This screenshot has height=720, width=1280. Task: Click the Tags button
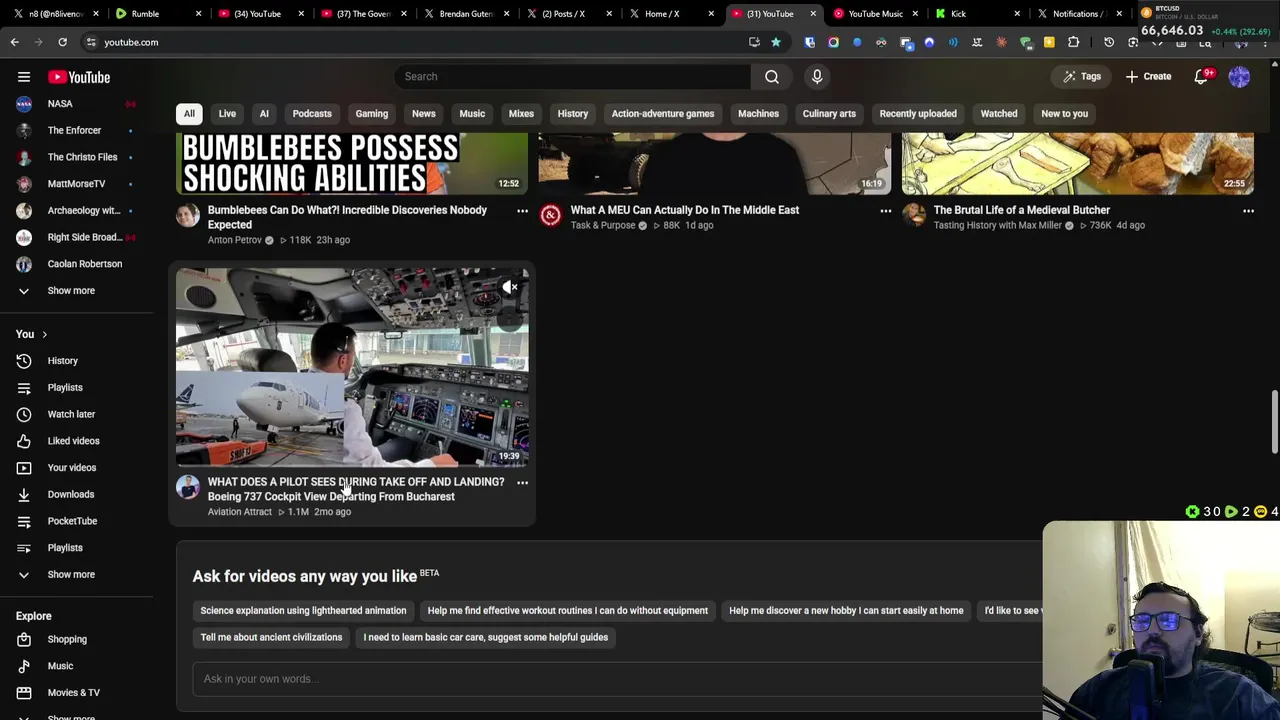[1081, 77]
